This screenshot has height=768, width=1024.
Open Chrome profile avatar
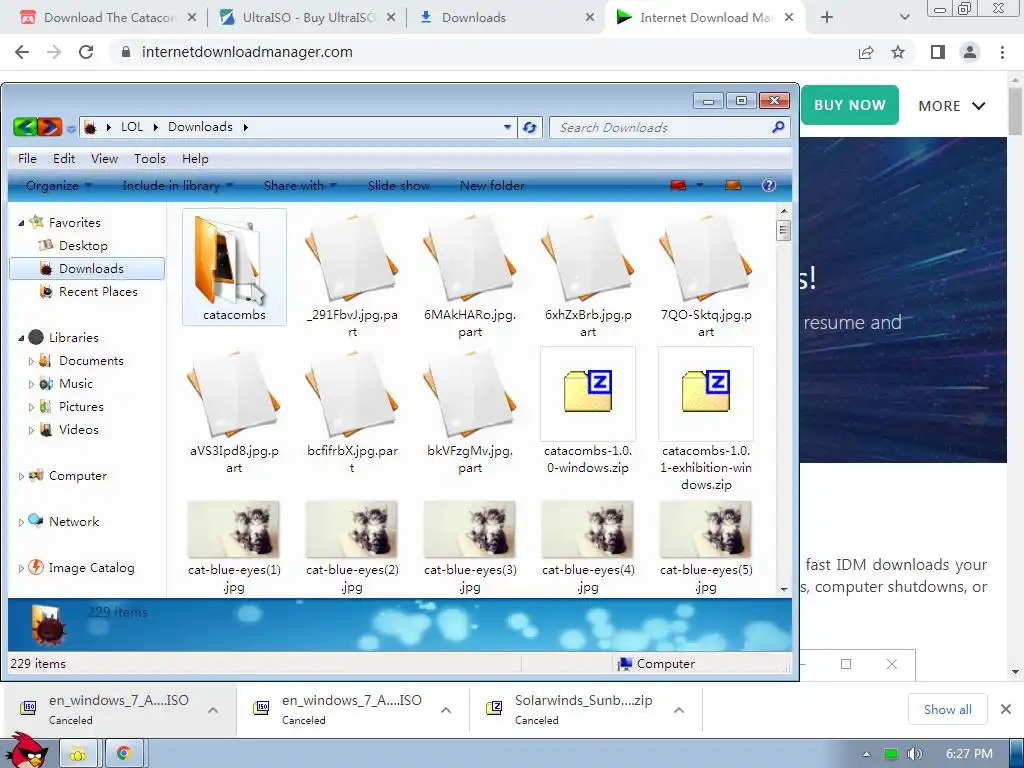click(x=970, y=52)
